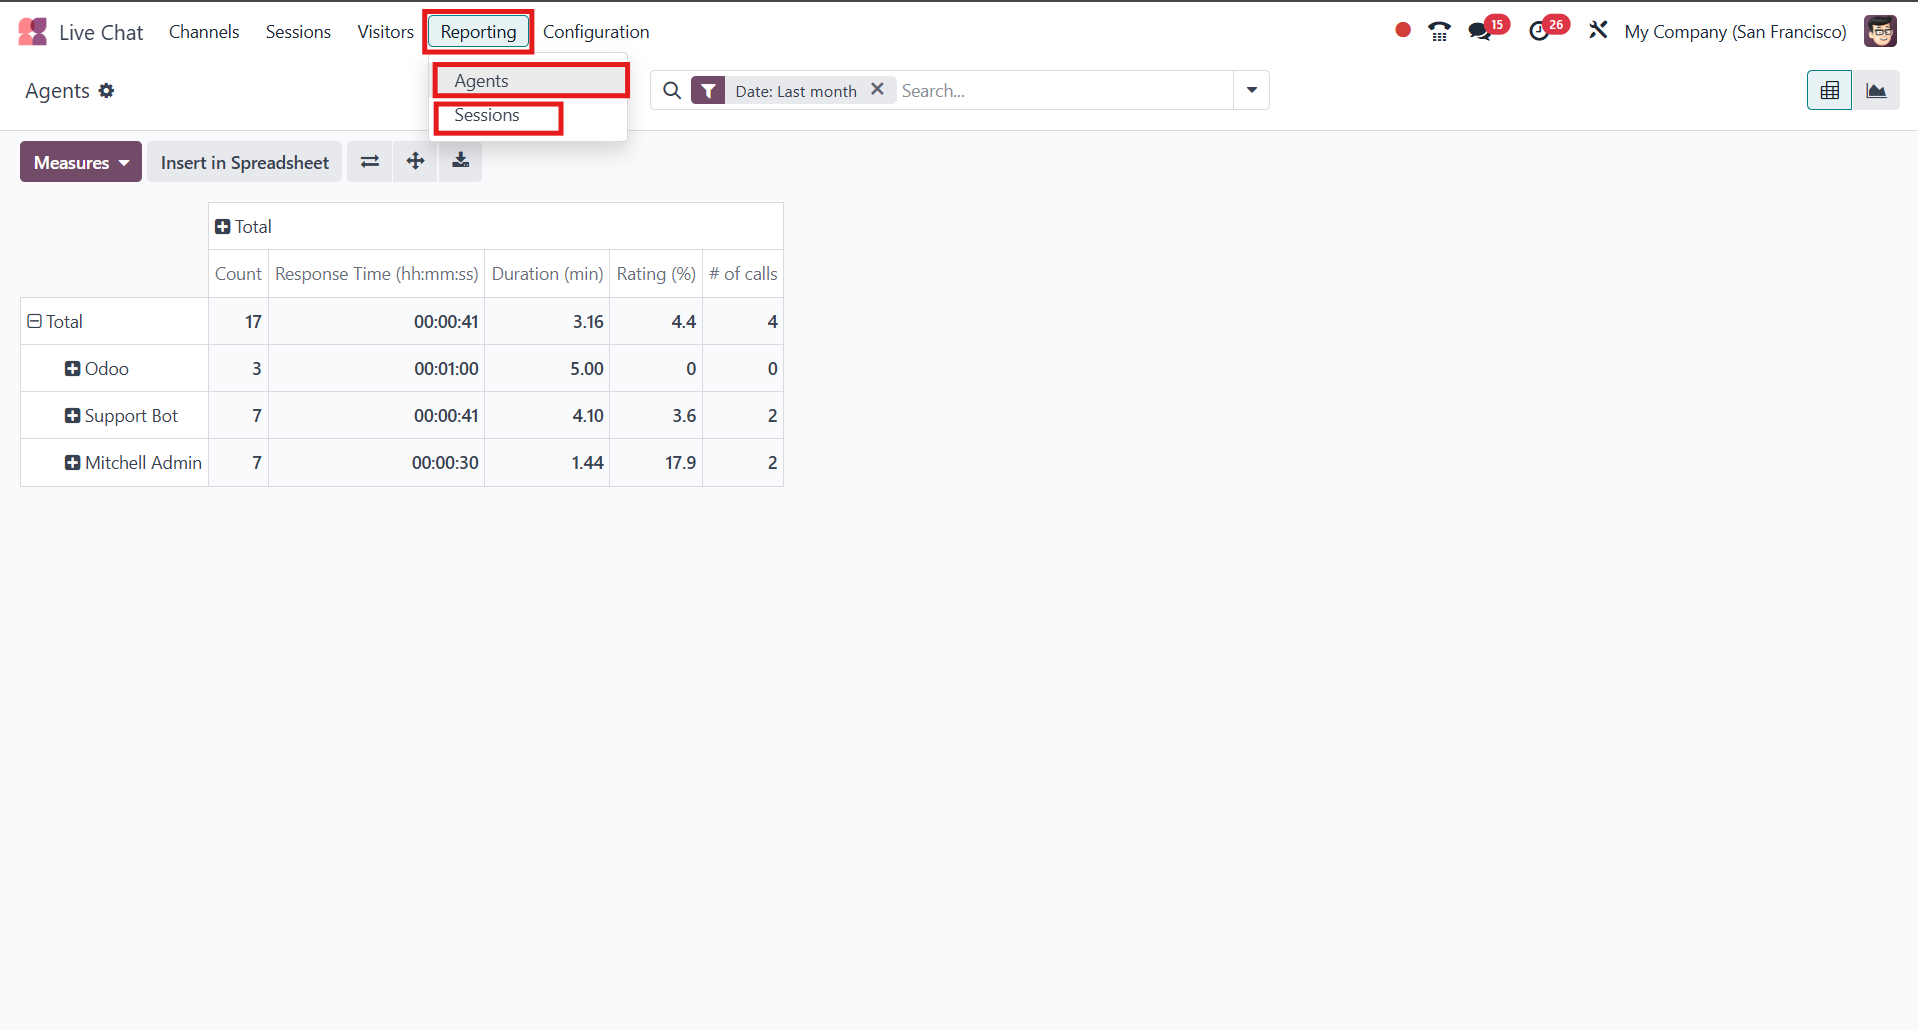The width and height of the screenshot is (1918, 1030).
Task: Open the developer tools wrench icon
Action: (x=1597, y=30)
